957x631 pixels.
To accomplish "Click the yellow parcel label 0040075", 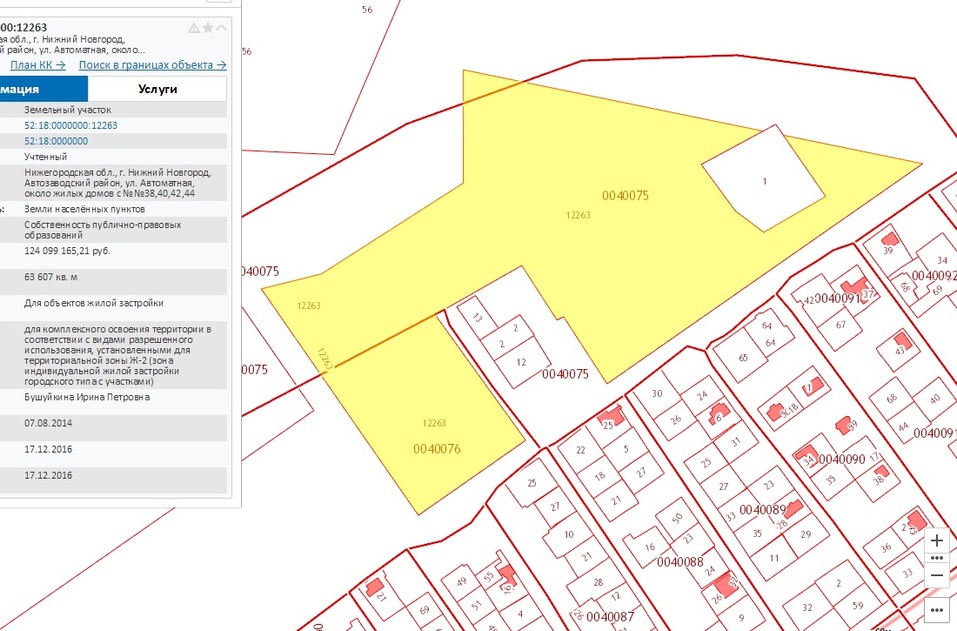I will point(625,196).
